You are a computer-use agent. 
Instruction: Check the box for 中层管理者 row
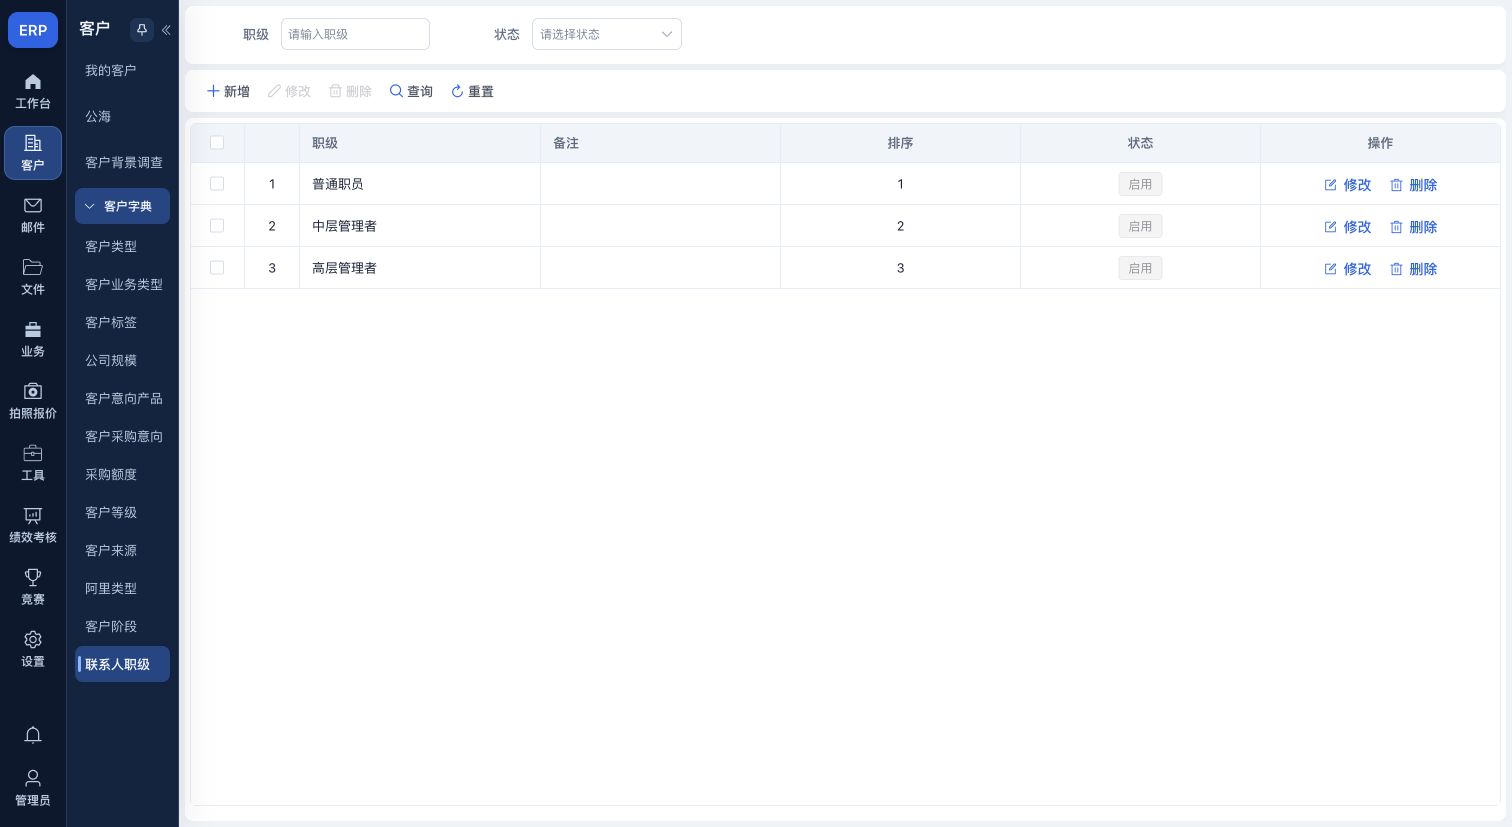click(x=217, y=226)
